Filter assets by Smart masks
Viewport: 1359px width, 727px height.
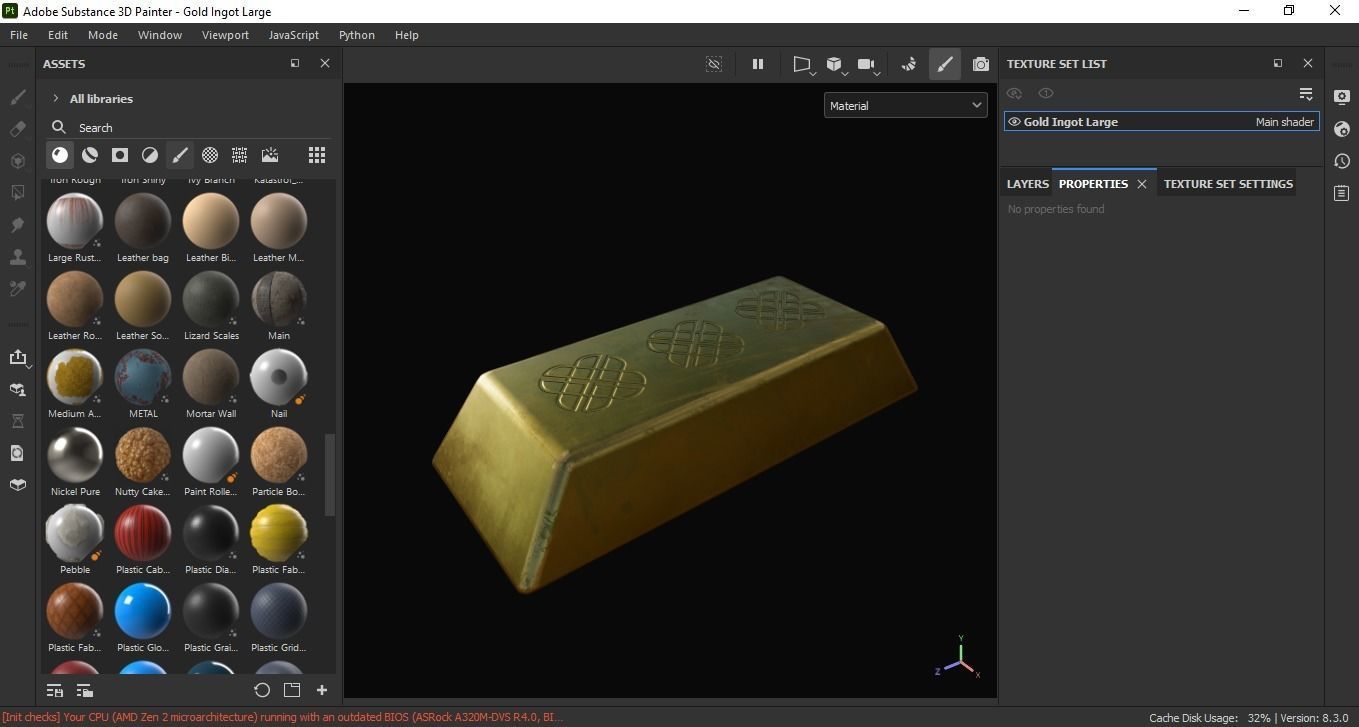pos(120,155)
